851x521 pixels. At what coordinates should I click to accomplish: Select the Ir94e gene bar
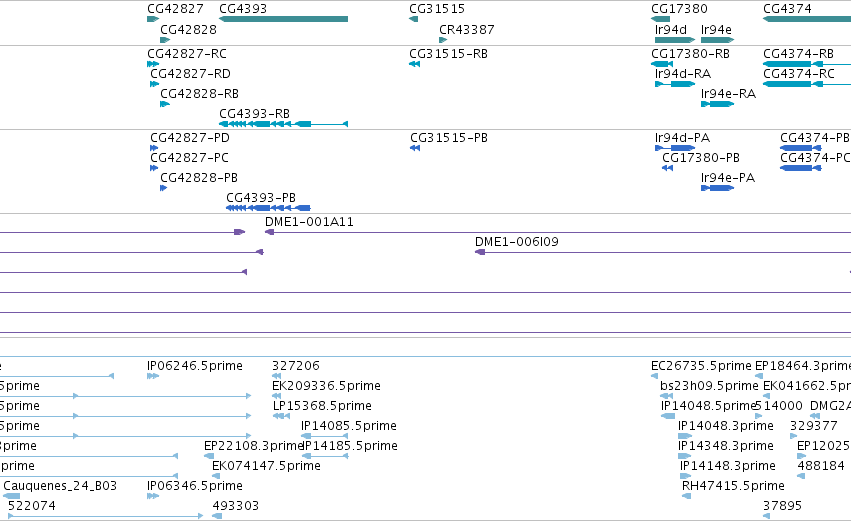pos(717,40)
